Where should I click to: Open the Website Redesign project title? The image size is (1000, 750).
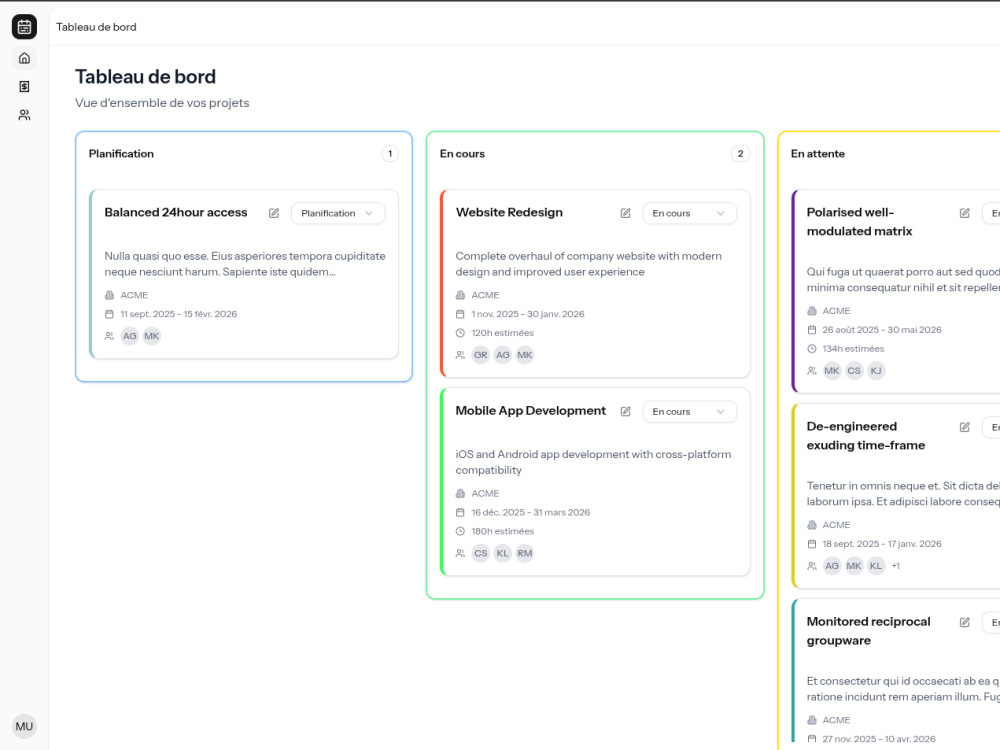pyautogui.click(x=509, y=212)
